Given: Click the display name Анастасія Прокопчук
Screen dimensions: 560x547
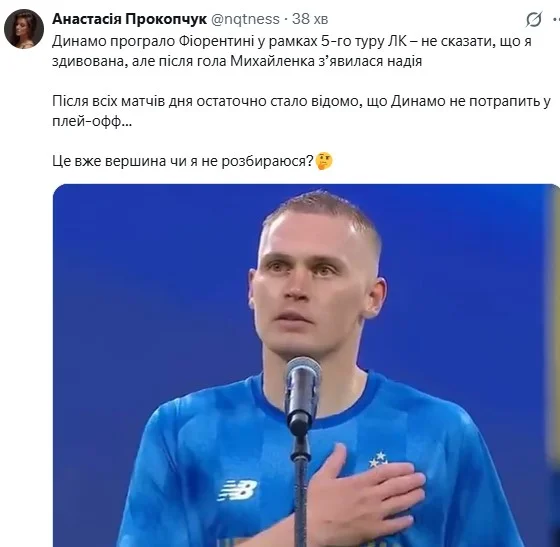Looking at the screenshot, I should click(129, 19).
